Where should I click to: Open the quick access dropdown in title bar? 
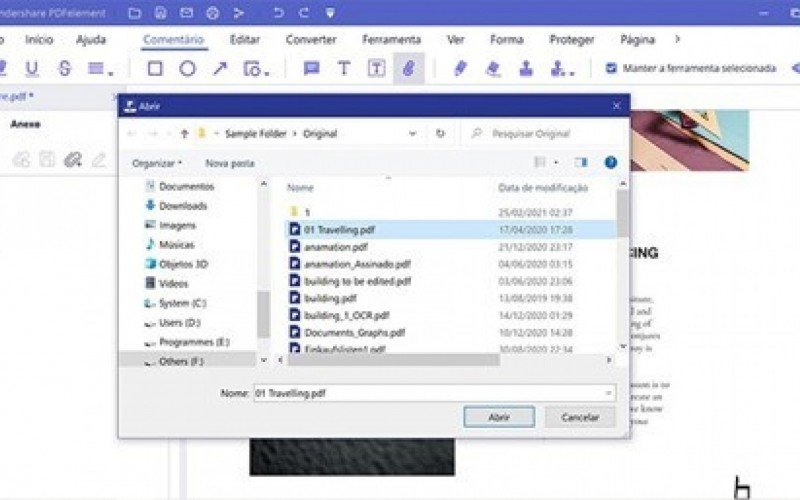[330, 13]
